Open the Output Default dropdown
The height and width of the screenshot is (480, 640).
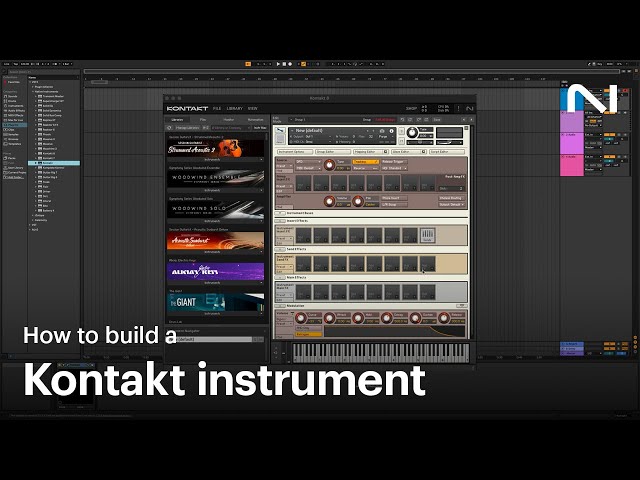coord(451,204)
